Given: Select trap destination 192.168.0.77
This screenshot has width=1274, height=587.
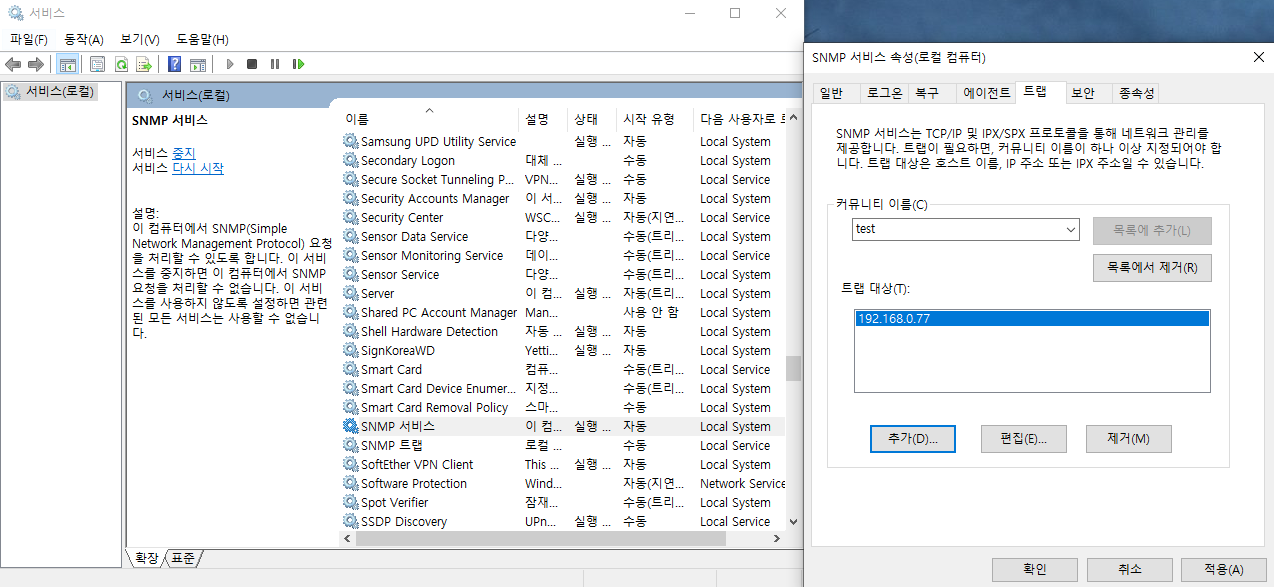Looking at the screenshot, I should click(1032, 319).
